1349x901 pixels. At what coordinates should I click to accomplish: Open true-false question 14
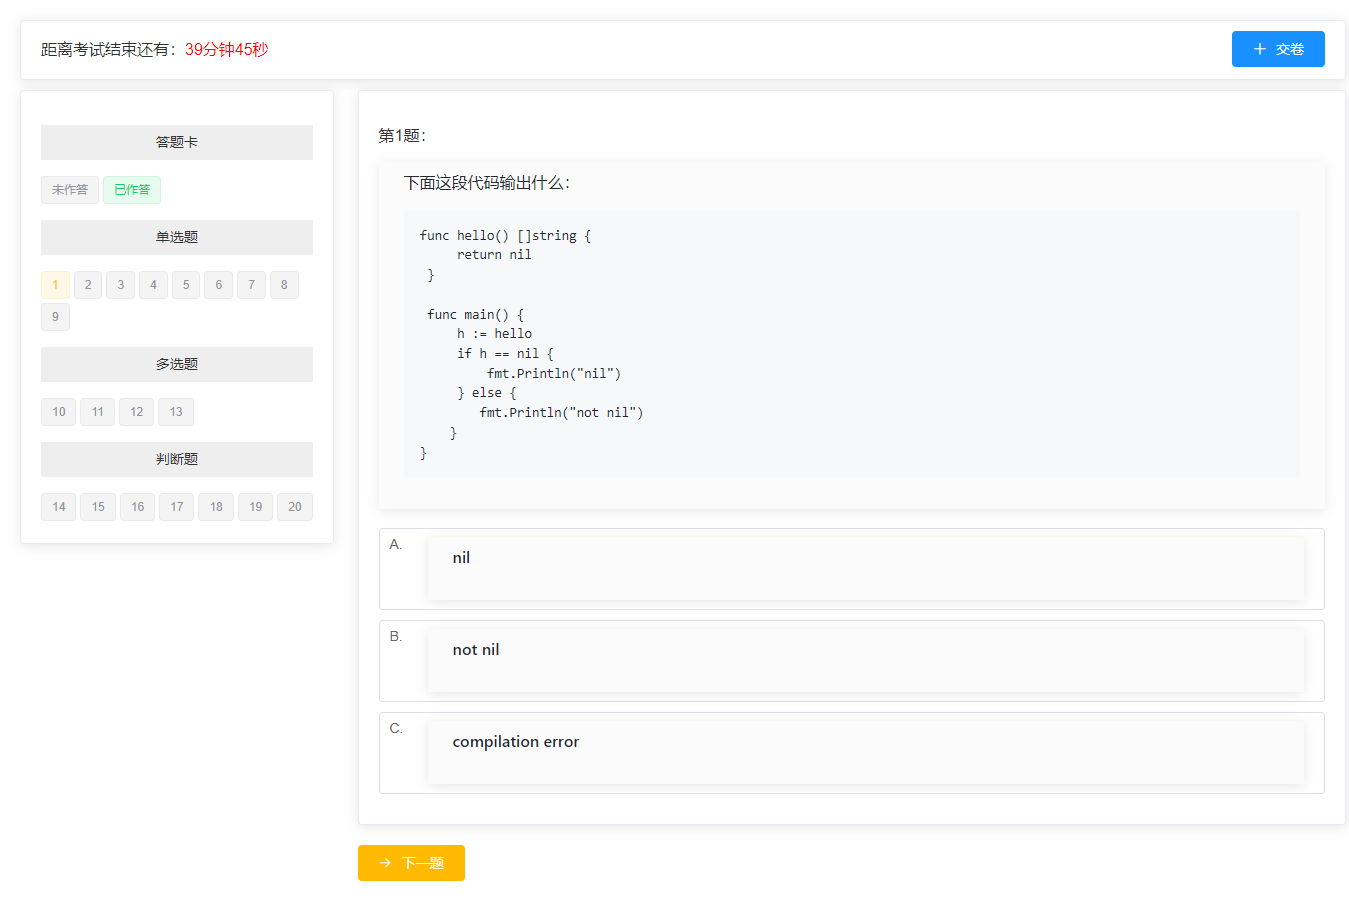(59, 507)
